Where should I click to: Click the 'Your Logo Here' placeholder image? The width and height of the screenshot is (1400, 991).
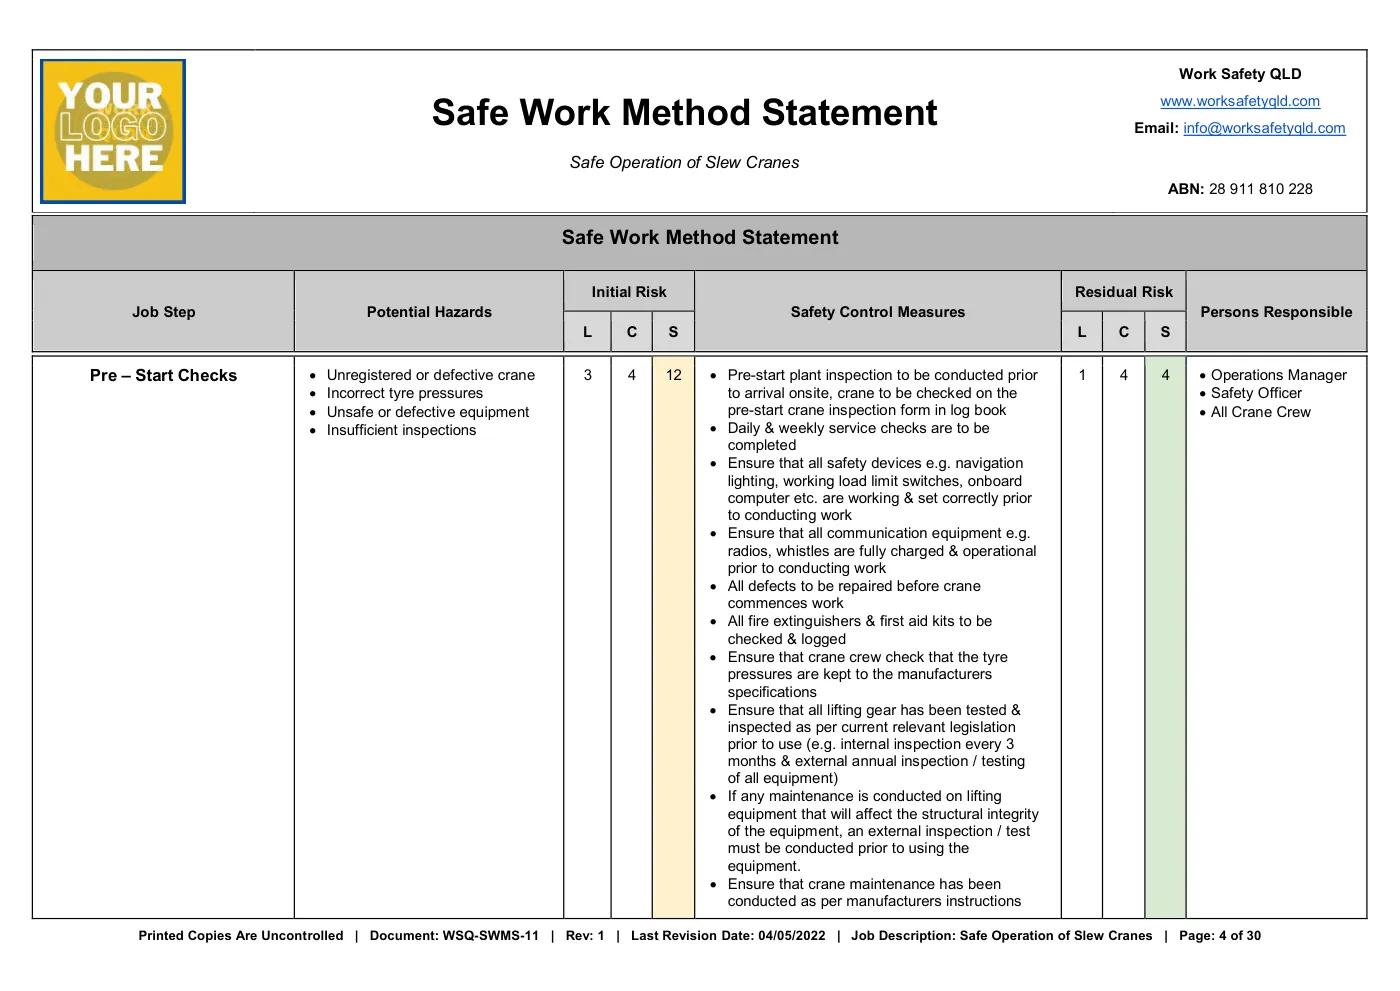(113, 131)
